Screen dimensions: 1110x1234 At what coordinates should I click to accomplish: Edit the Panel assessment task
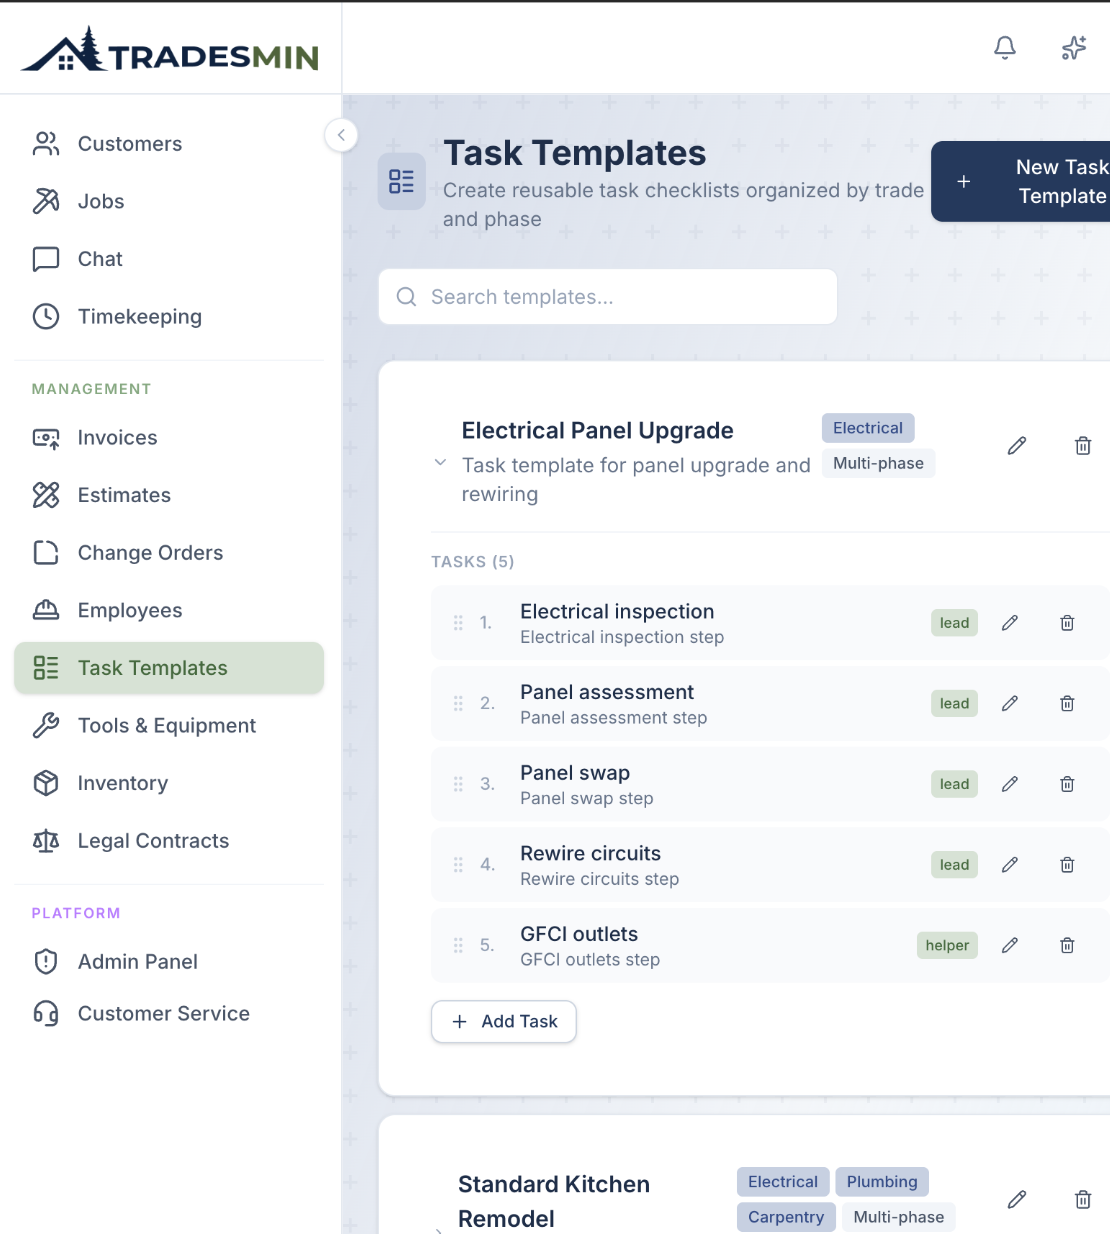(x=1010, y=704)
